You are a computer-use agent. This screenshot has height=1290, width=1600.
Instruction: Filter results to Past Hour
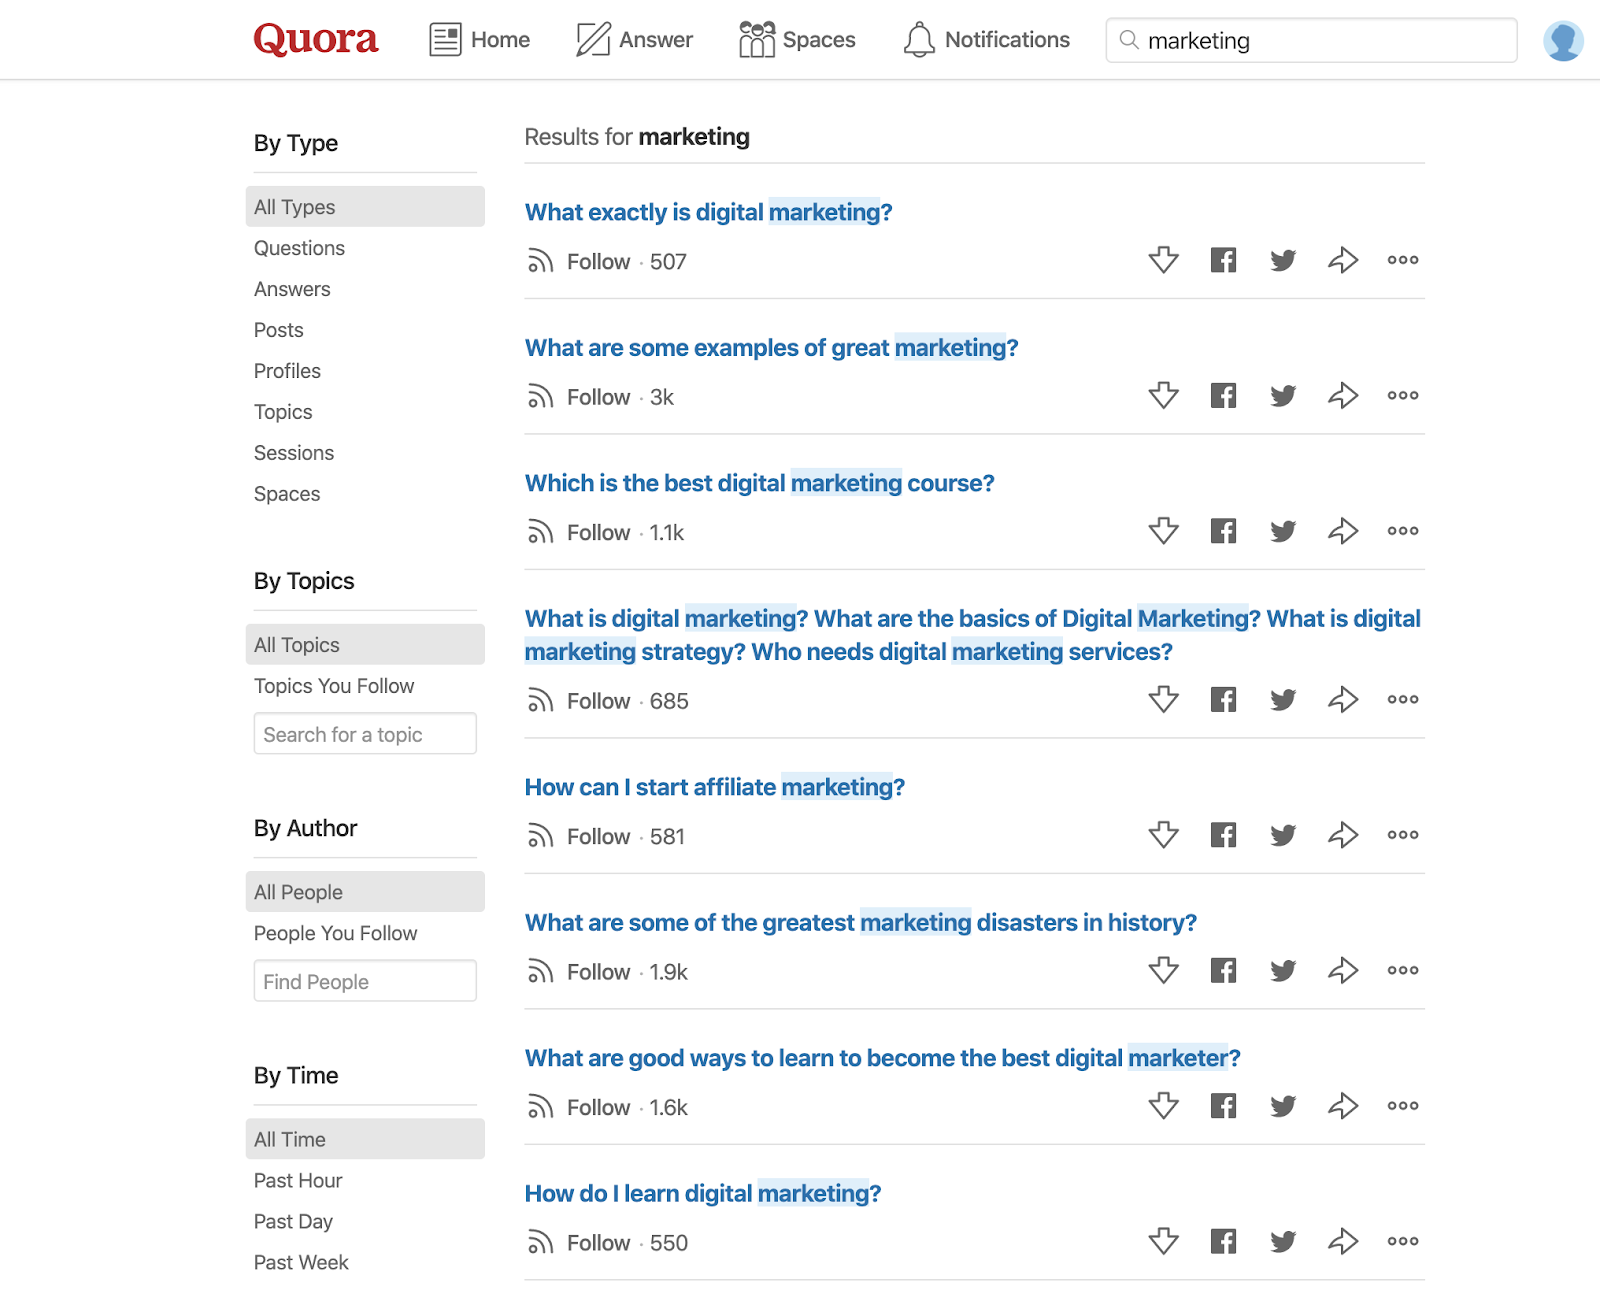[x=298, y=1180]
